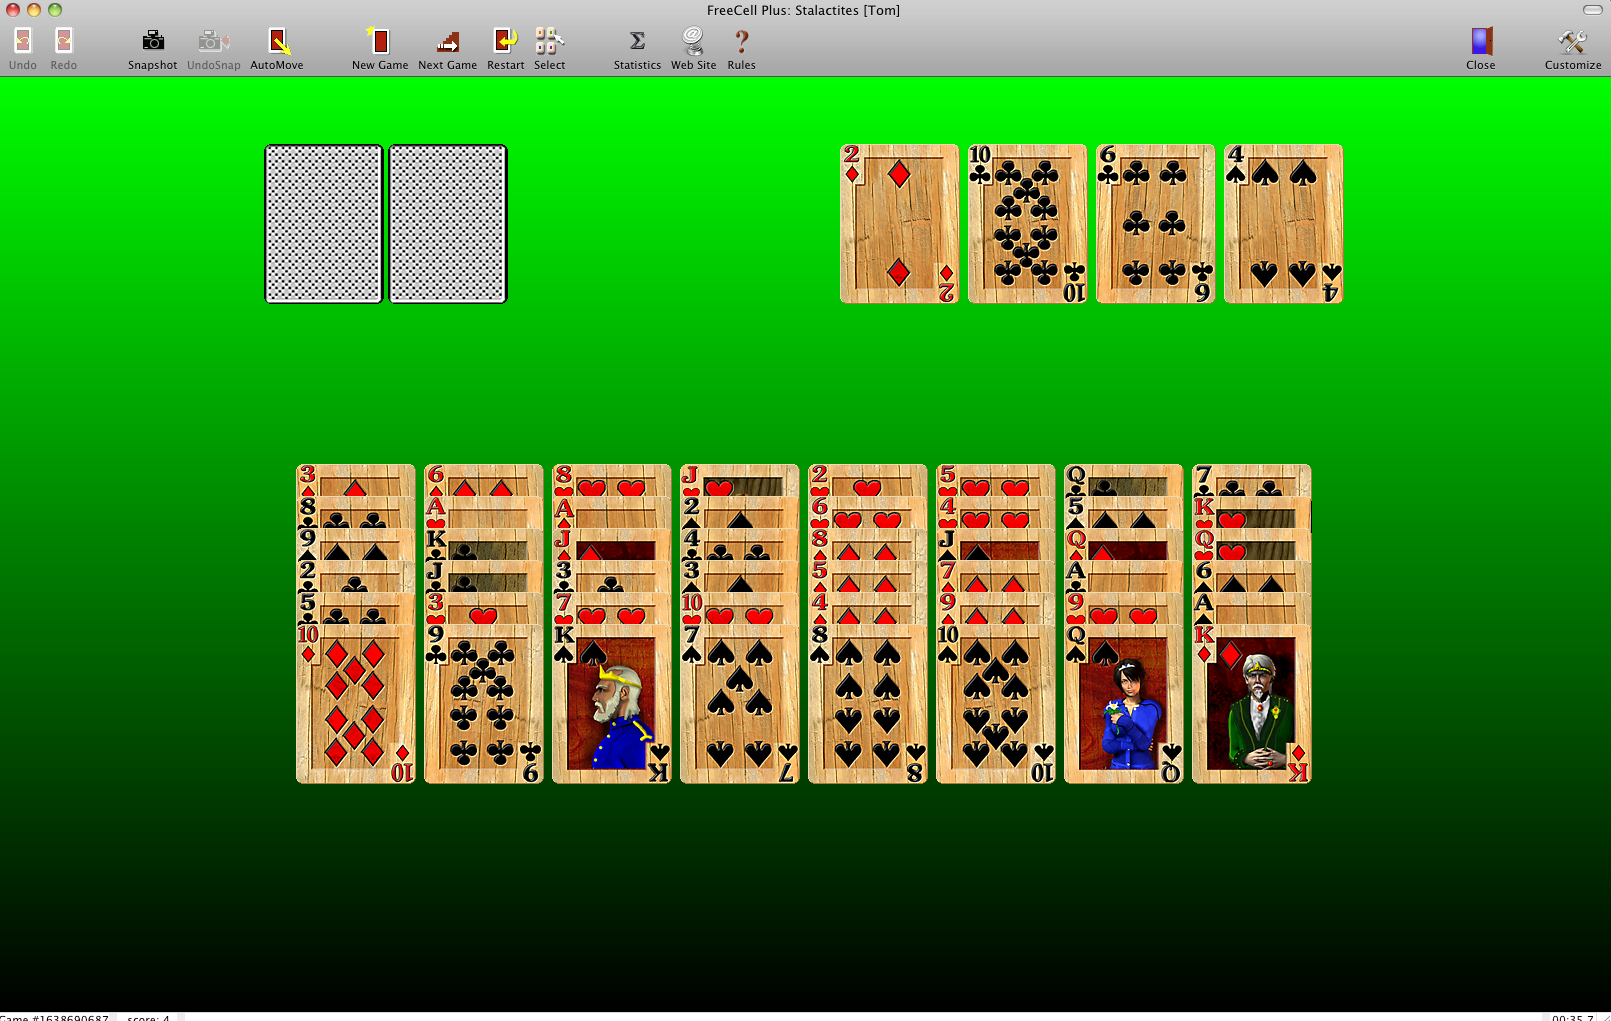Open the Web Site link icon
1611x1021 pixels.
click(693, 42)
